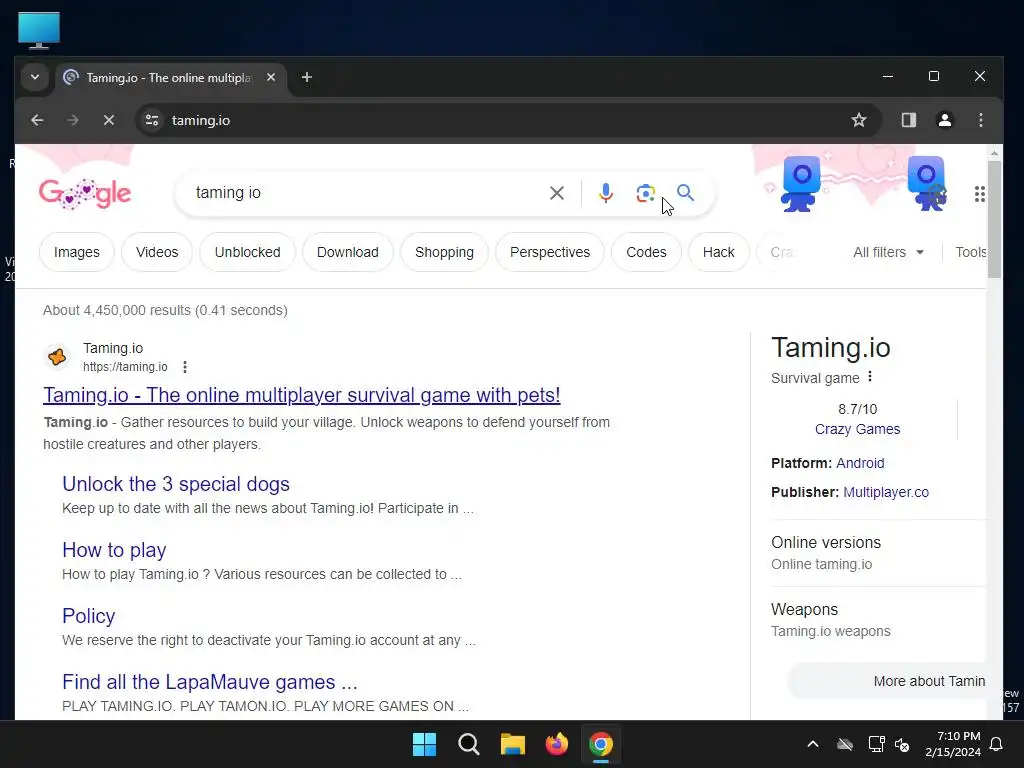This screenshot has width=1024, height=768.
Task: Open site information icon in address bar
Action: [152, 120]
